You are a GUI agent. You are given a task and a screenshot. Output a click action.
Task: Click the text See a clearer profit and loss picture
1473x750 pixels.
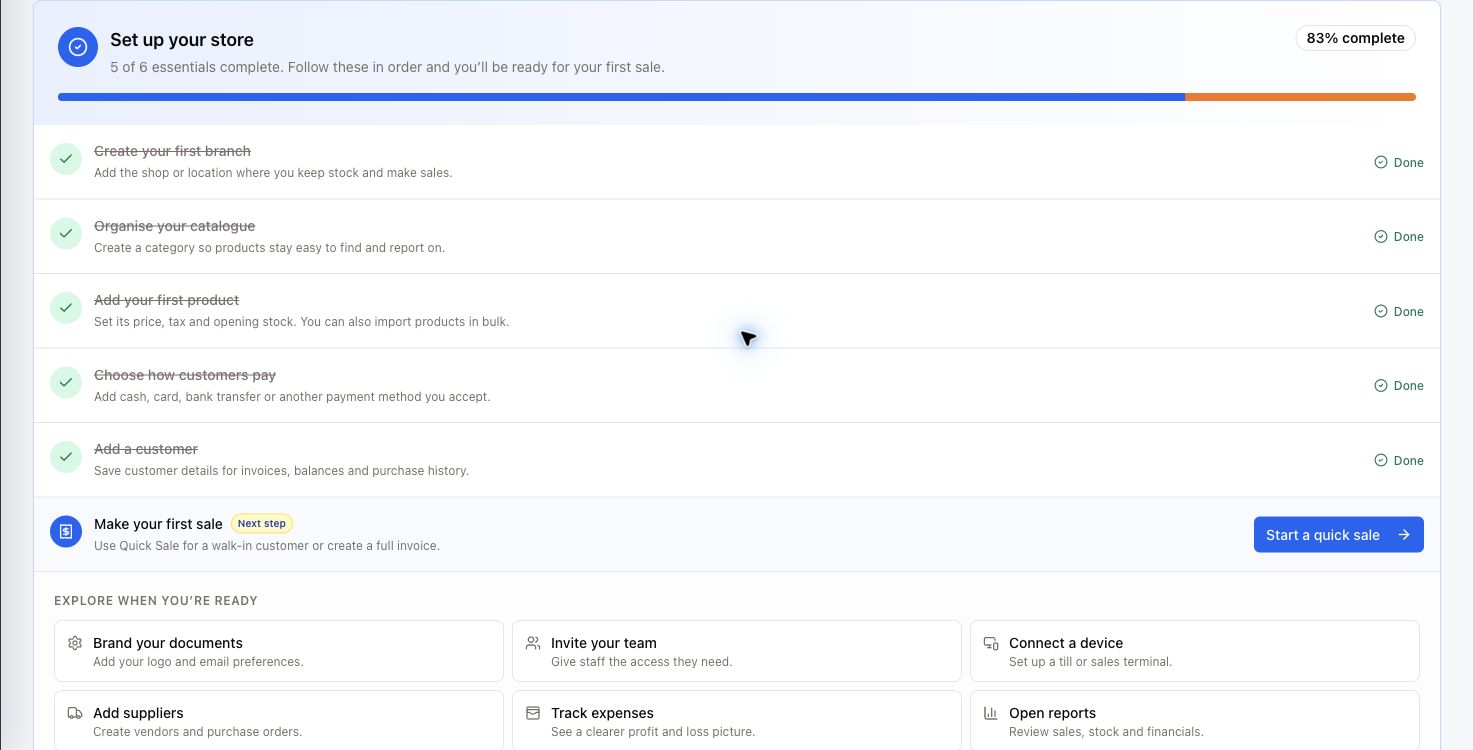point(653,732)
